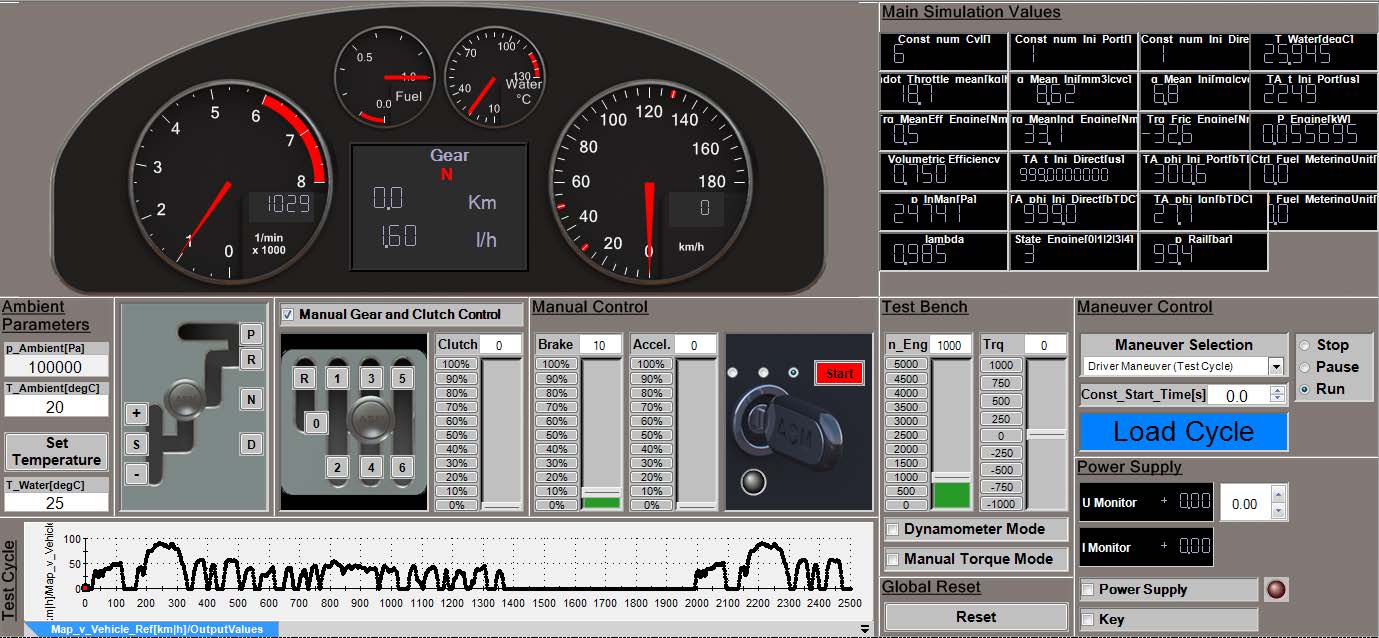Select manual gear 0 (neutral)
The height and width of the screenshot is (638, 1379).
coord(315,423)
